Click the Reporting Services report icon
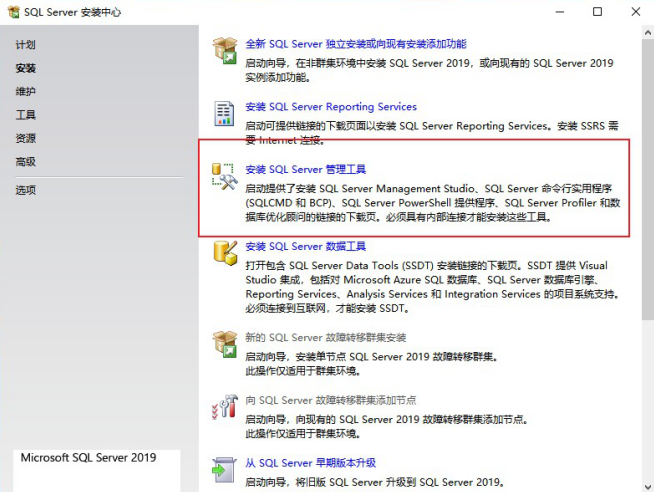This screenshot has width=654, height=492. pos(224,113)
